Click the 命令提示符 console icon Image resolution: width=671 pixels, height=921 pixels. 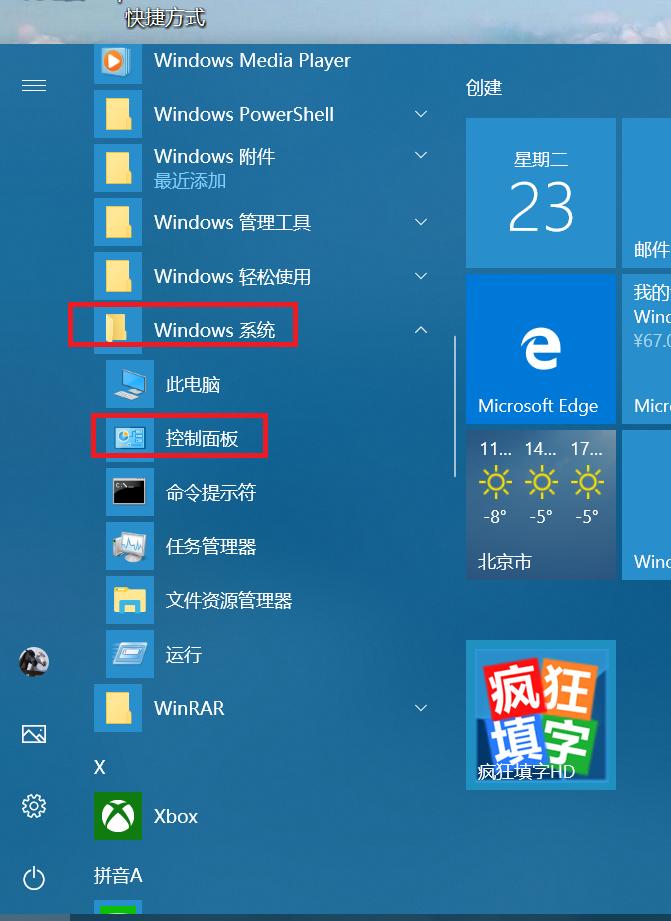point(130,492)
